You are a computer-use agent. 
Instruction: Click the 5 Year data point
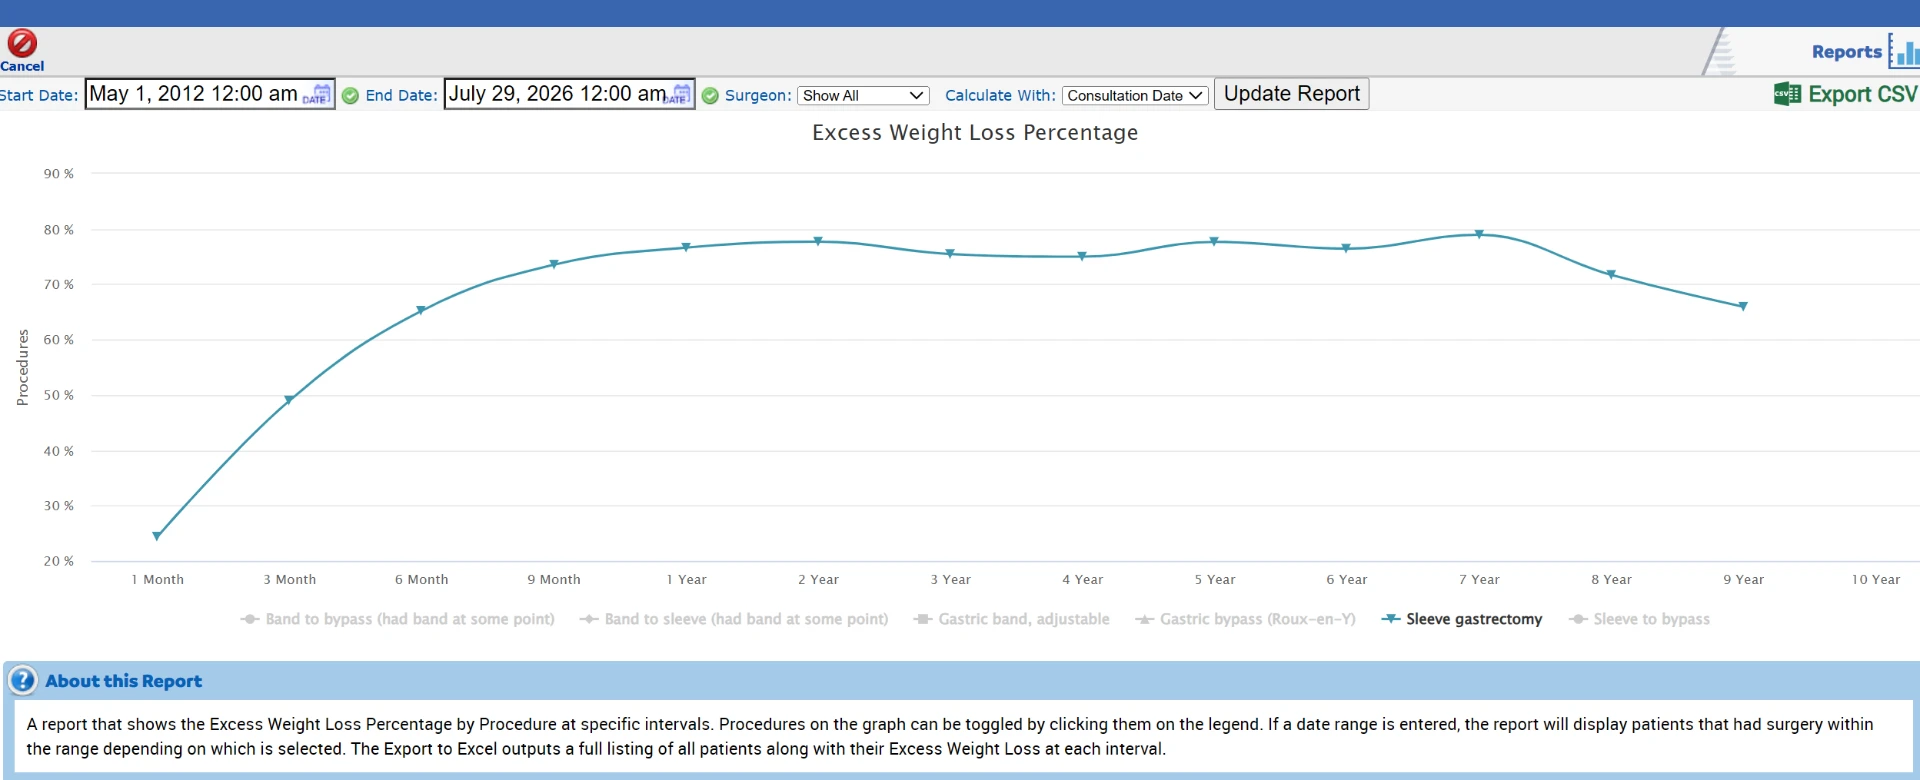point(1214,241)
